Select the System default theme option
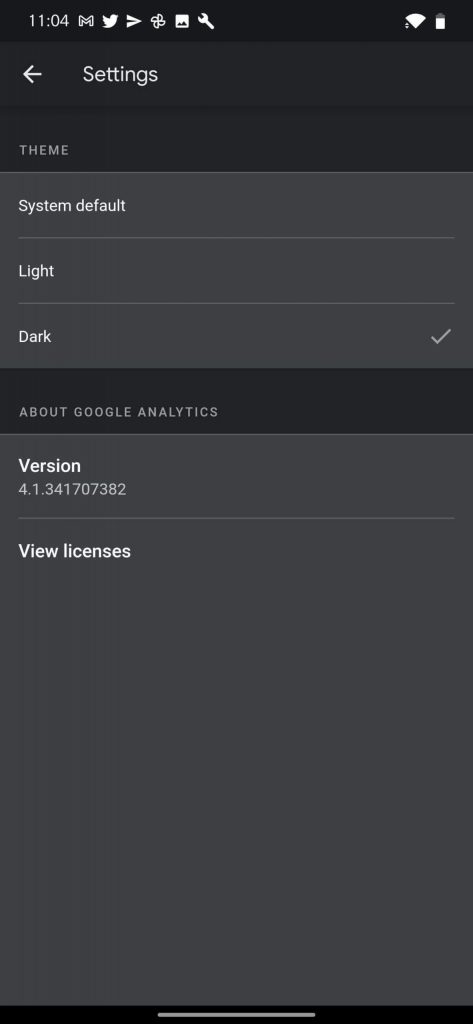Viewport: 473px width, 1024px height. (236, 206)
